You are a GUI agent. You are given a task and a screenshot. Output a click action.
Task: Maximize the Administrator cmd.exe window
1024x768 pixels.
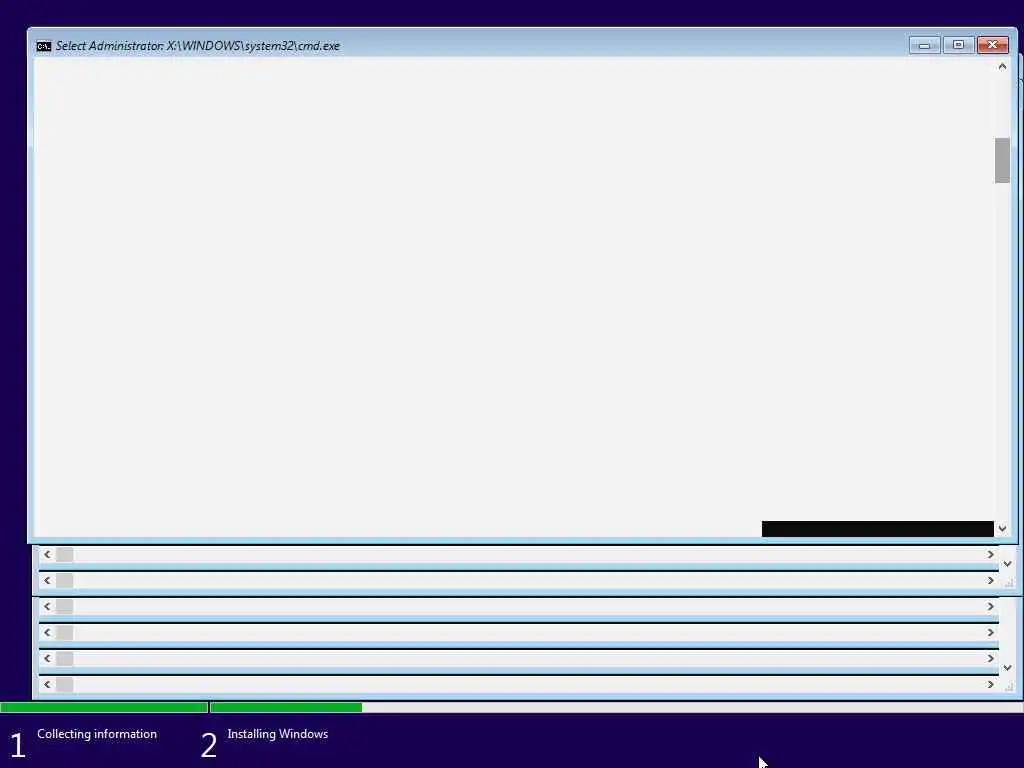pyautogui.click(x=958, y=45)
